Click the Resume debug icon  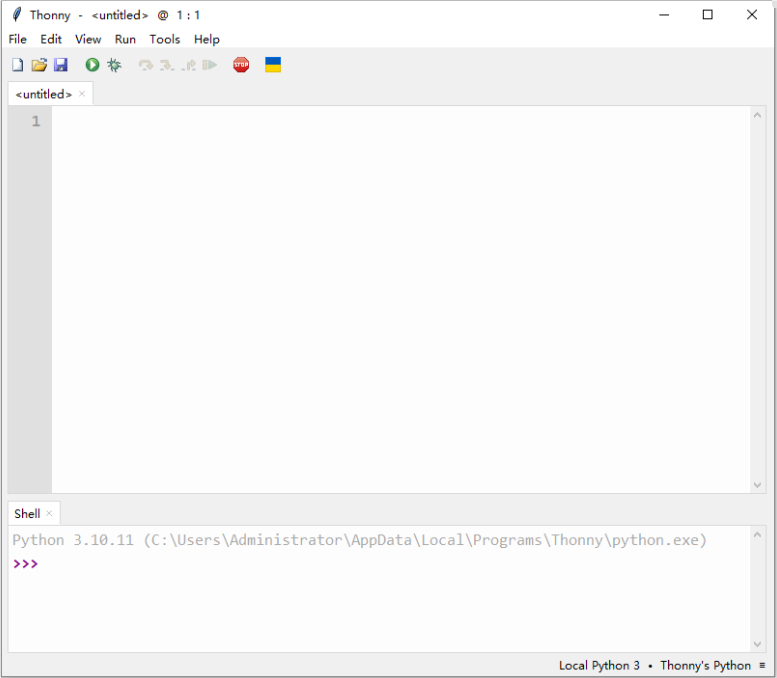(210, 65)
